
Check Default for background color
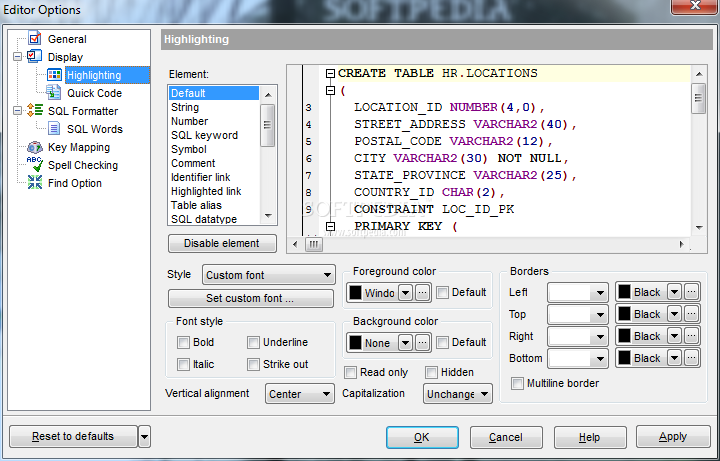(x=442, y=342)
